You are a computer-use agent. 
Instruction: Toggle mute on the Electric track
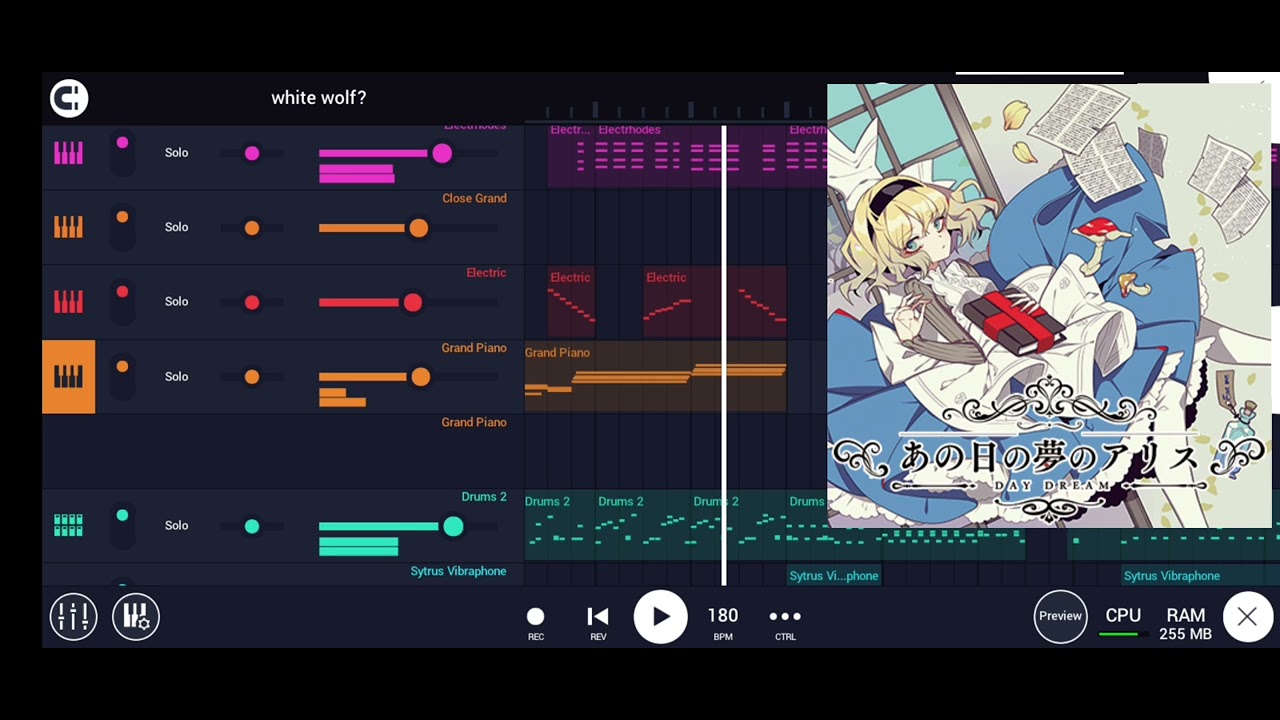point(122,301)
